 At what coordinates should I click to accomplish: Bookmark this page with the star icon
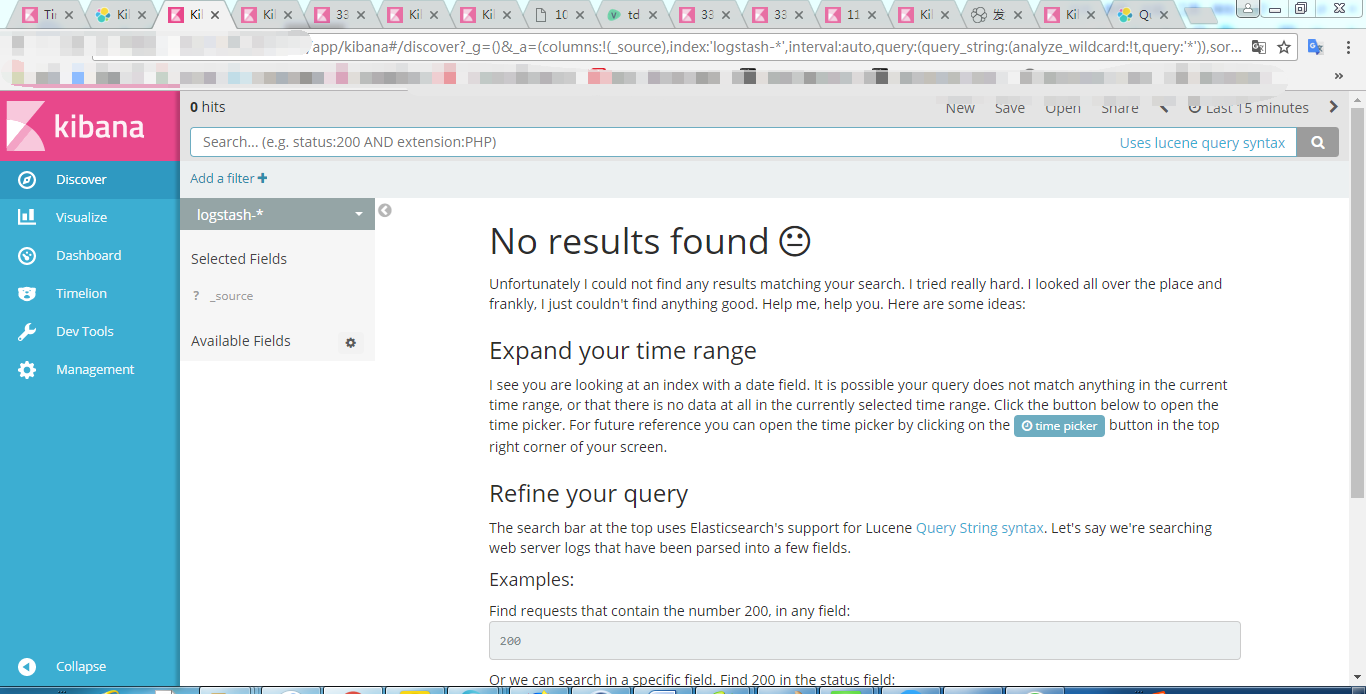pyautogui.click(x=1284, y=47)
